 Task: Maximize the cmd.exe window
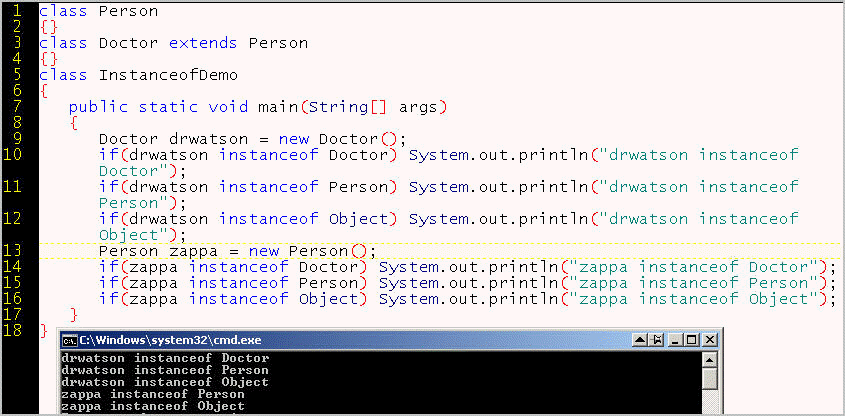click(x=692, y=340)
